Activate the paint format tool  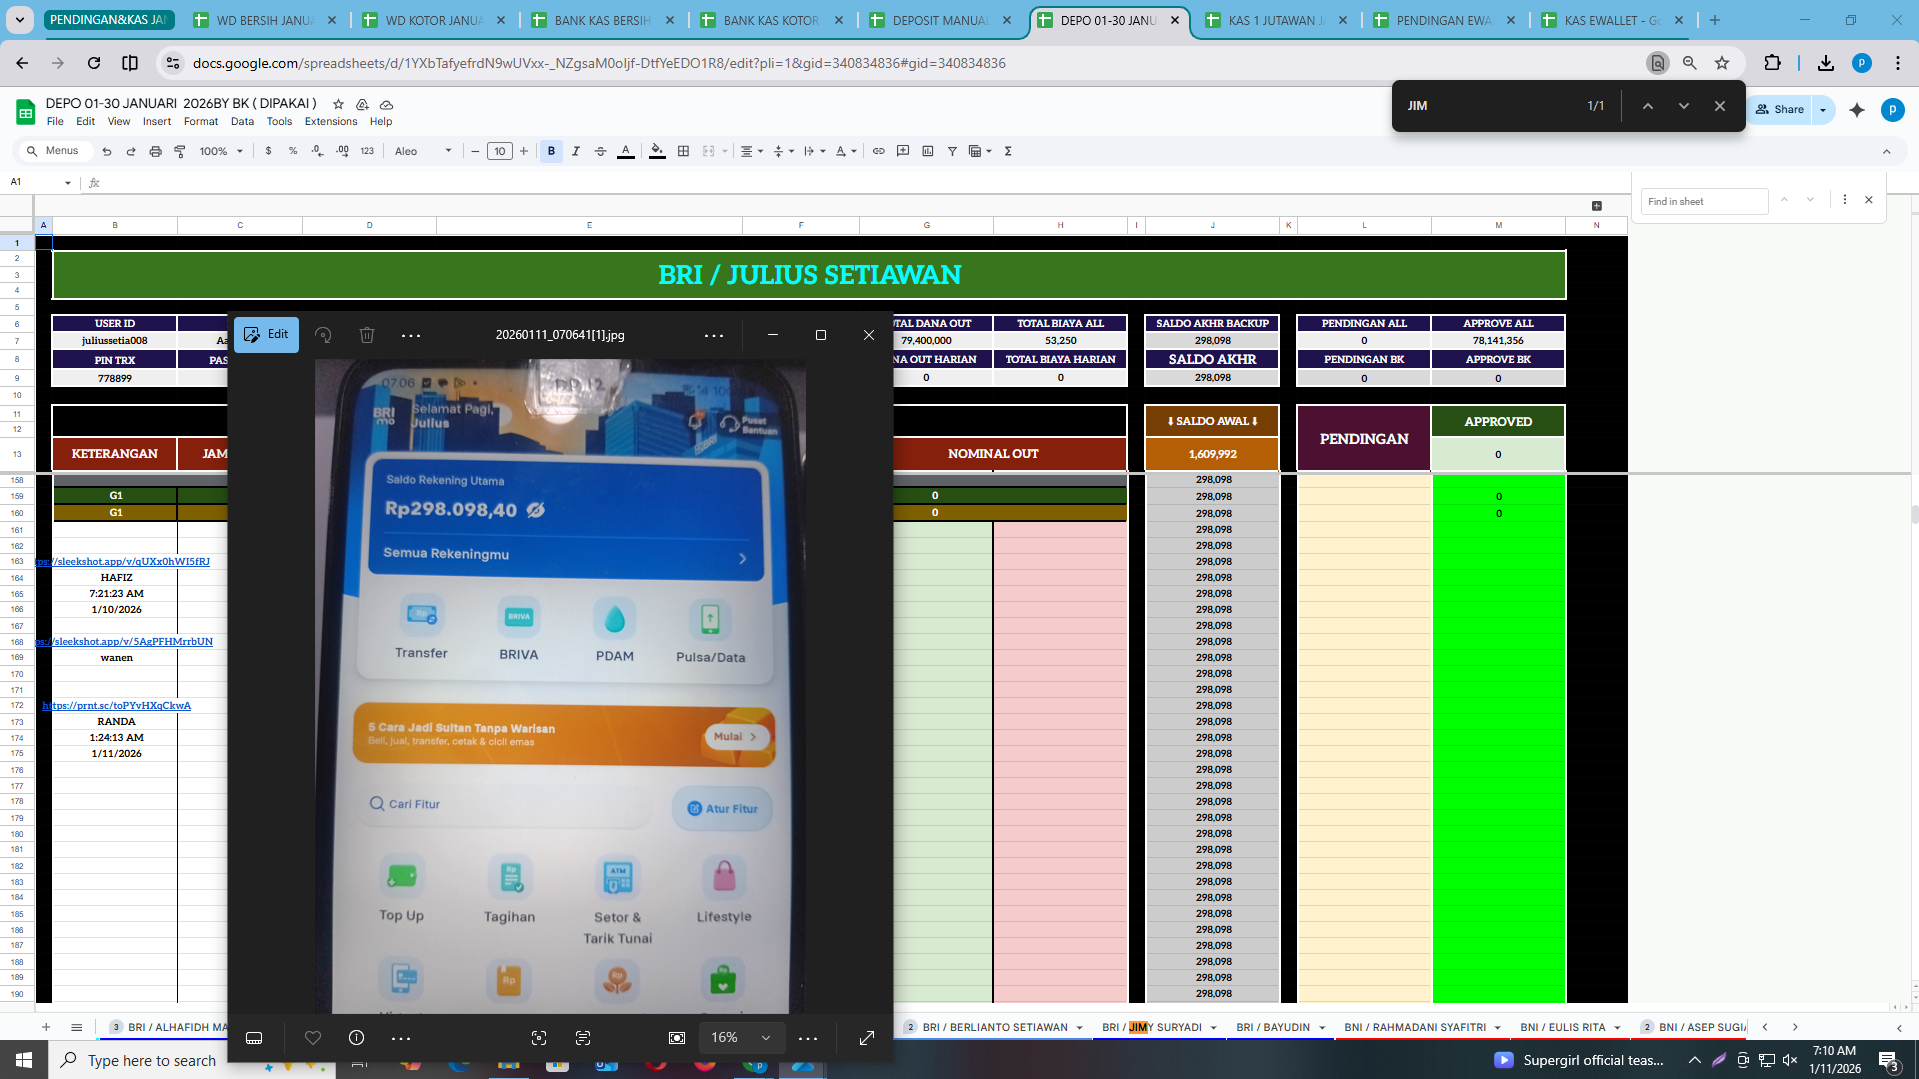(180, 151)
